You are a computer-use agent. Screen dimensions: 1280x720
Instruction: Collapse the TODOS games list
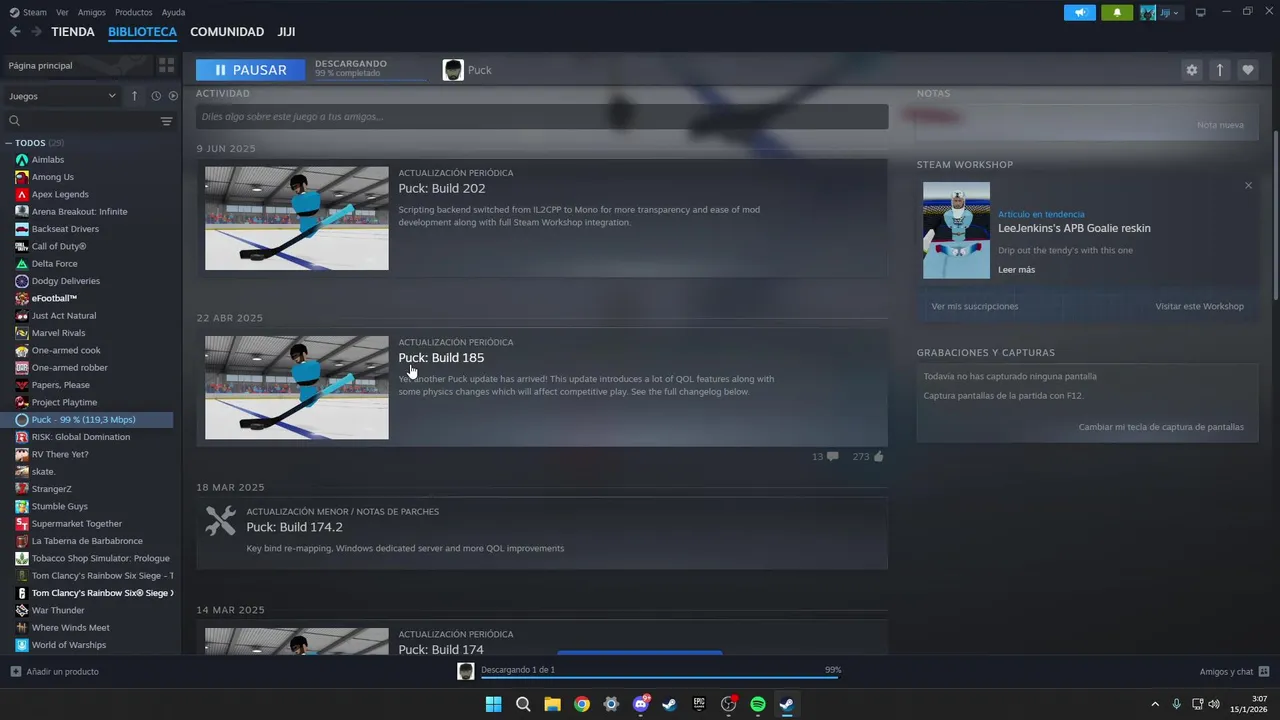11,143
